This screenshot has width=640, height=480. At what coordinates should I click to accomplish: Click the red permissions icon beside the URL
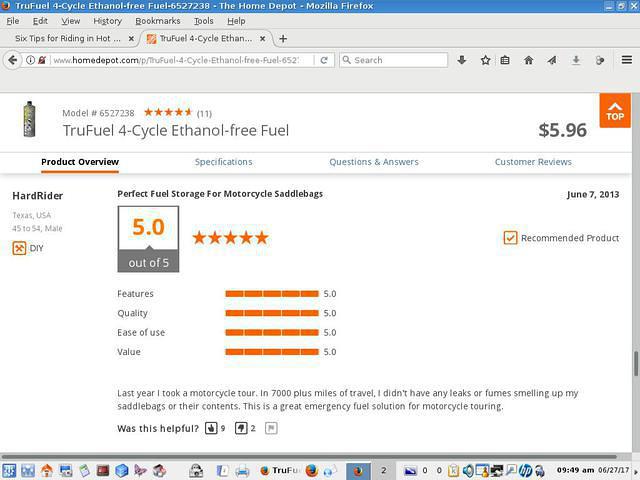coord(42,60)
